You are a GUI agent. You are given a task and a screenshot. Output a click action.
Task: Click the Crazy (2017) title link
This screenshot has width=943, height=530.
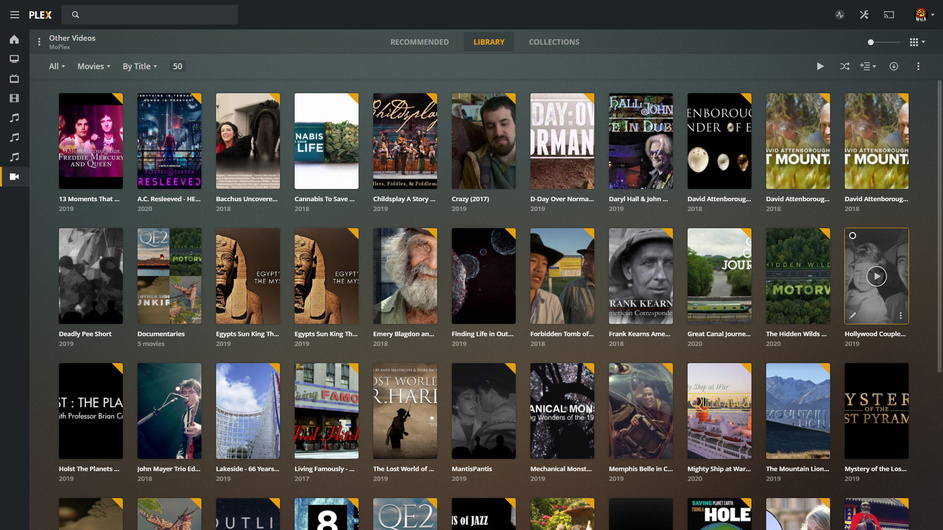pos(470,199)
